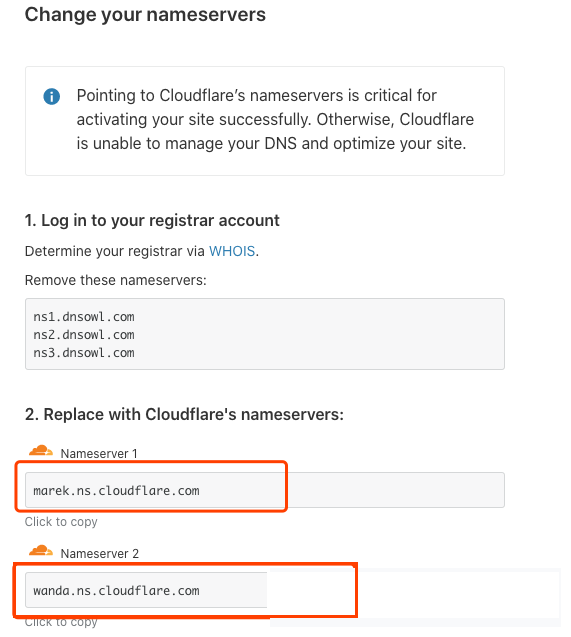Click the 'Determine your registrar via' text

click(115, 251)
